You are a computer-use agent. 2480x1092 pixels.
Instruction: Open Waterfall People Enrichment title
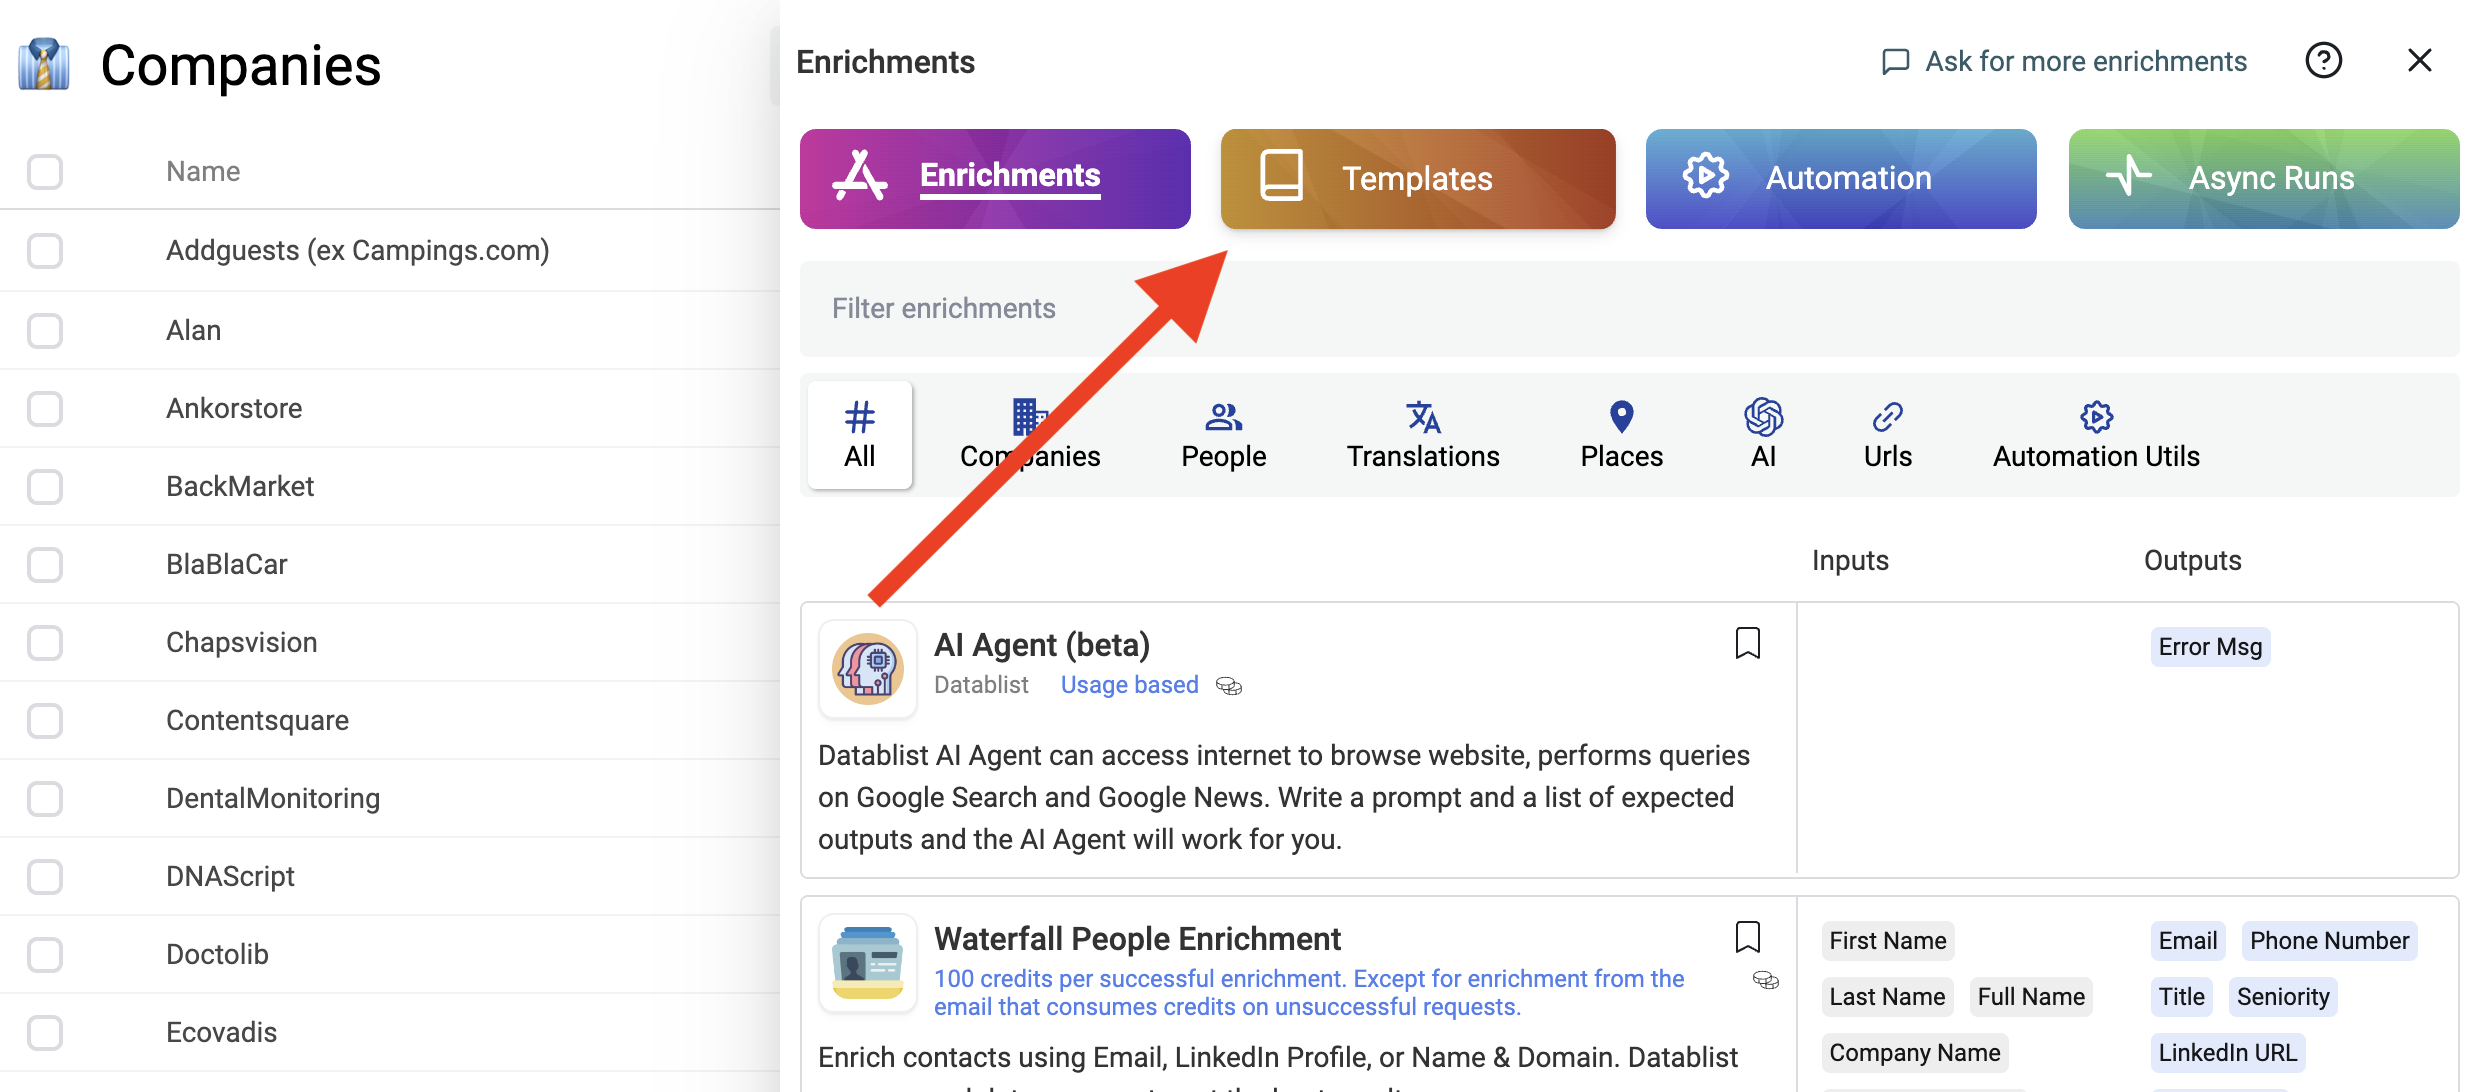click(1137, 939)
